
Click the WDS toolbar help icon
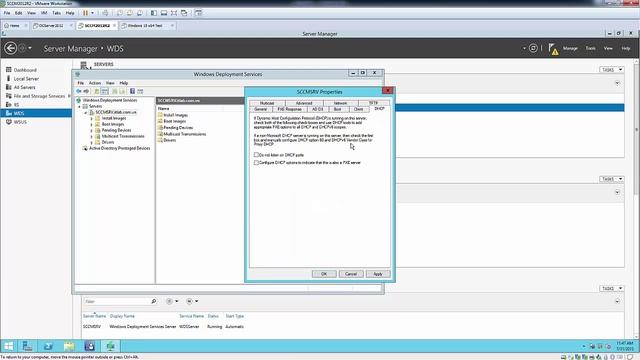132,91
